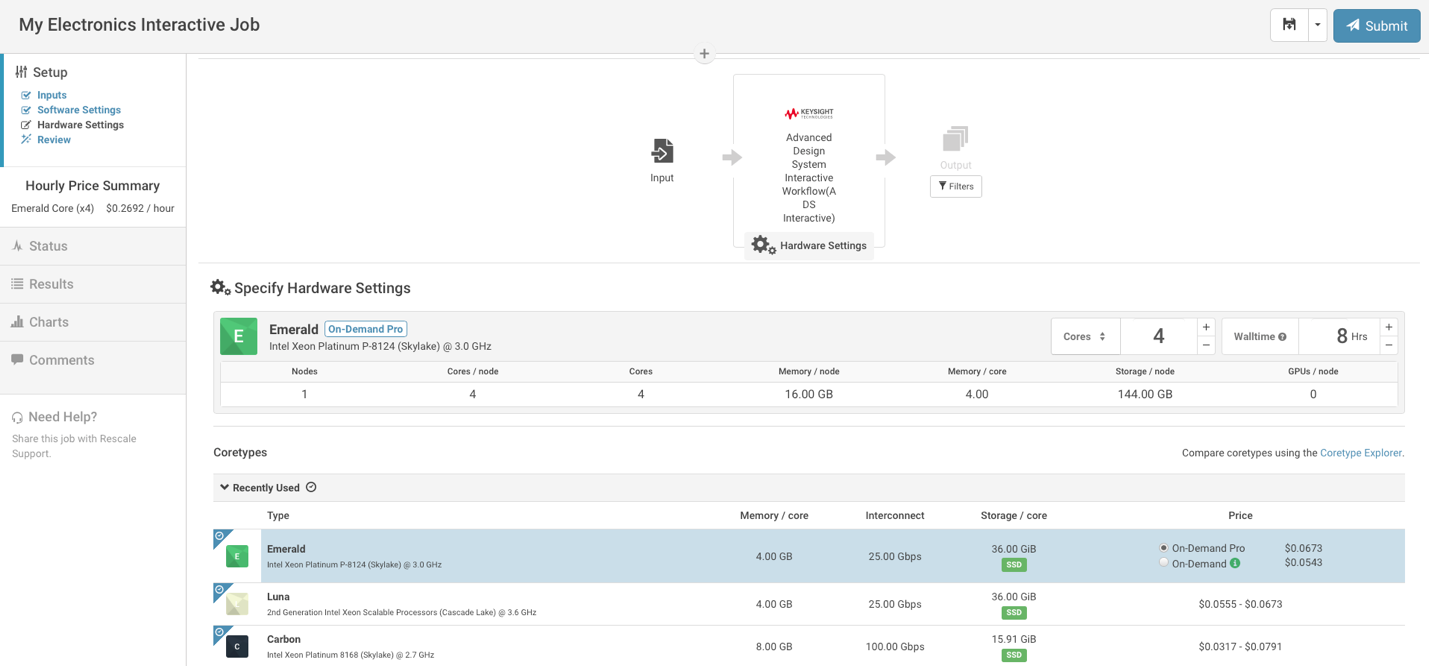This screenshot has height=666, width=1429.
Task: Click the green Emerald coretype icon in list
Action: (x=237, y=557)
